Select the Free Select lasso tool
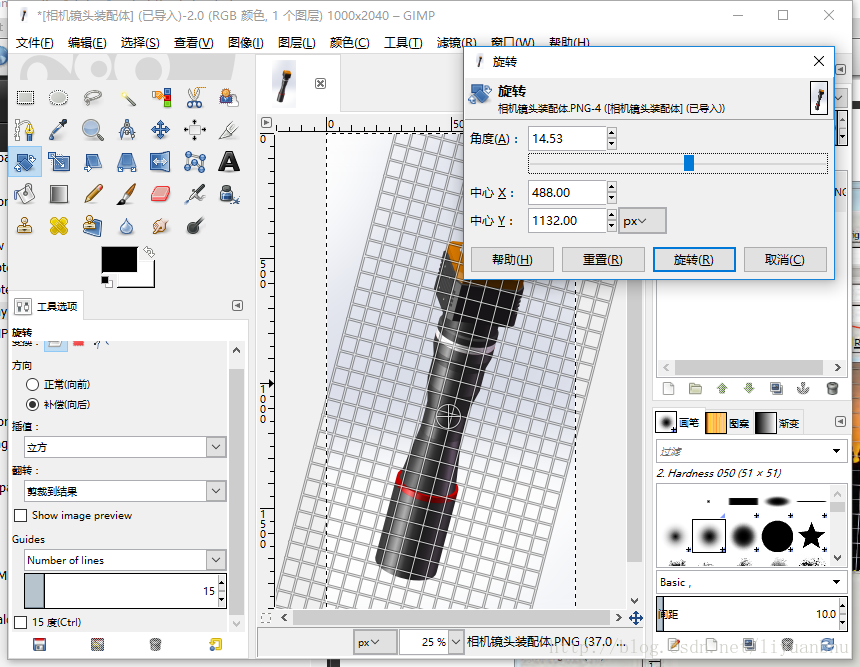The width and height of the screenshot is (860, 667). point(93,98)
